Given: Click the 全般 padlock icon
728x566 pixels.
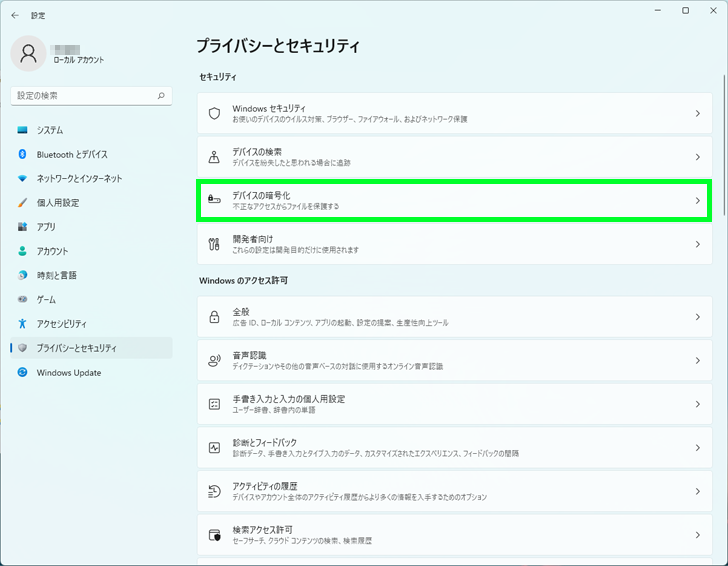Looking at the screenshot, I should pyautogui.click(x=214, y=317).
